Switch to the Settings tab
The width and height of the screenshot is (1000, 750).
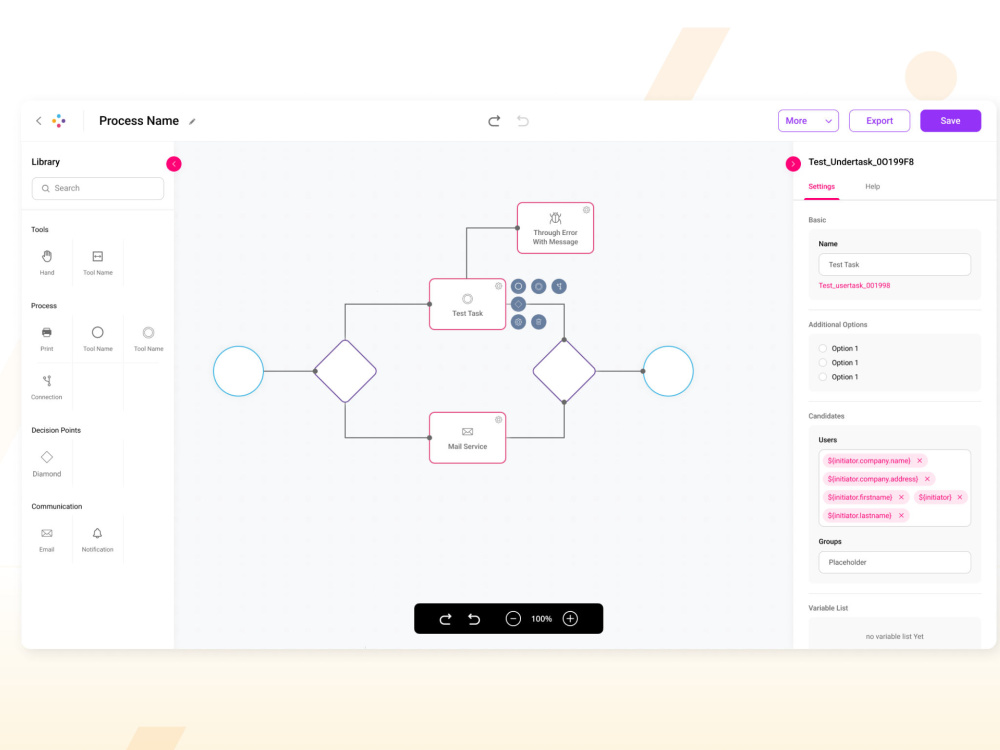click(821, 187)
